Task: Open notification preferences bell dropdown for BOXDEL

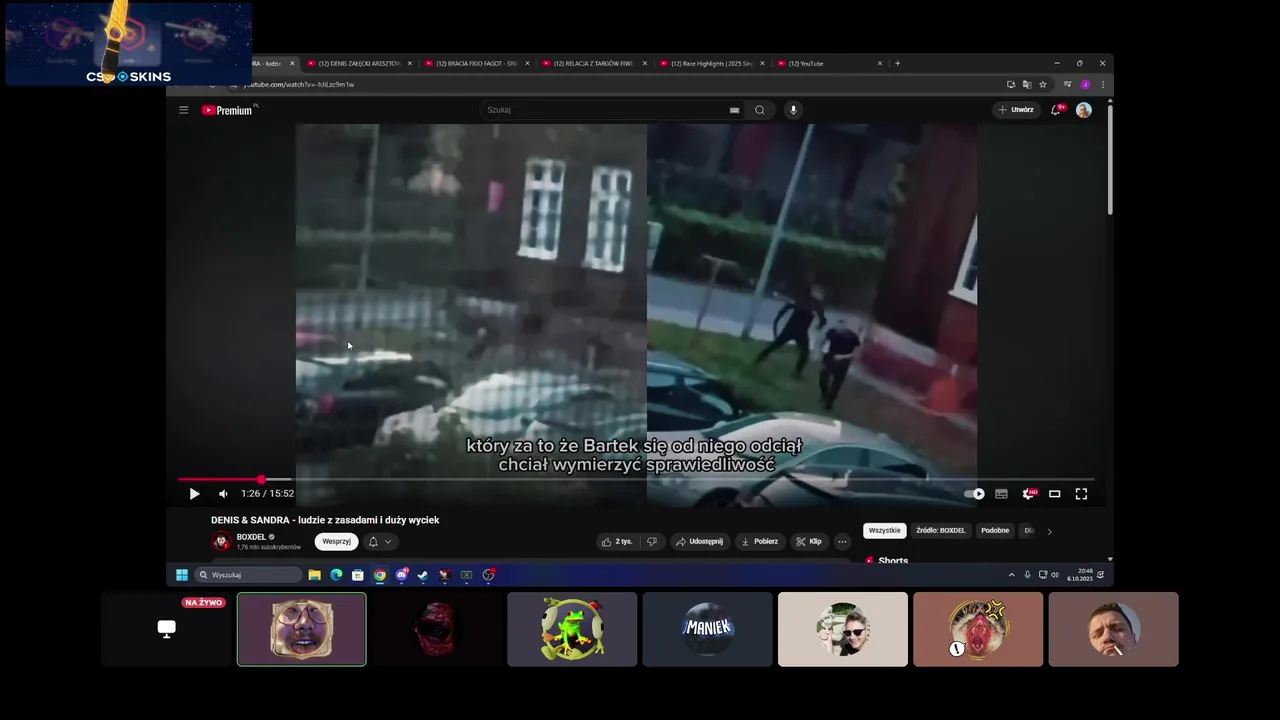Action: tap(380, 541)
